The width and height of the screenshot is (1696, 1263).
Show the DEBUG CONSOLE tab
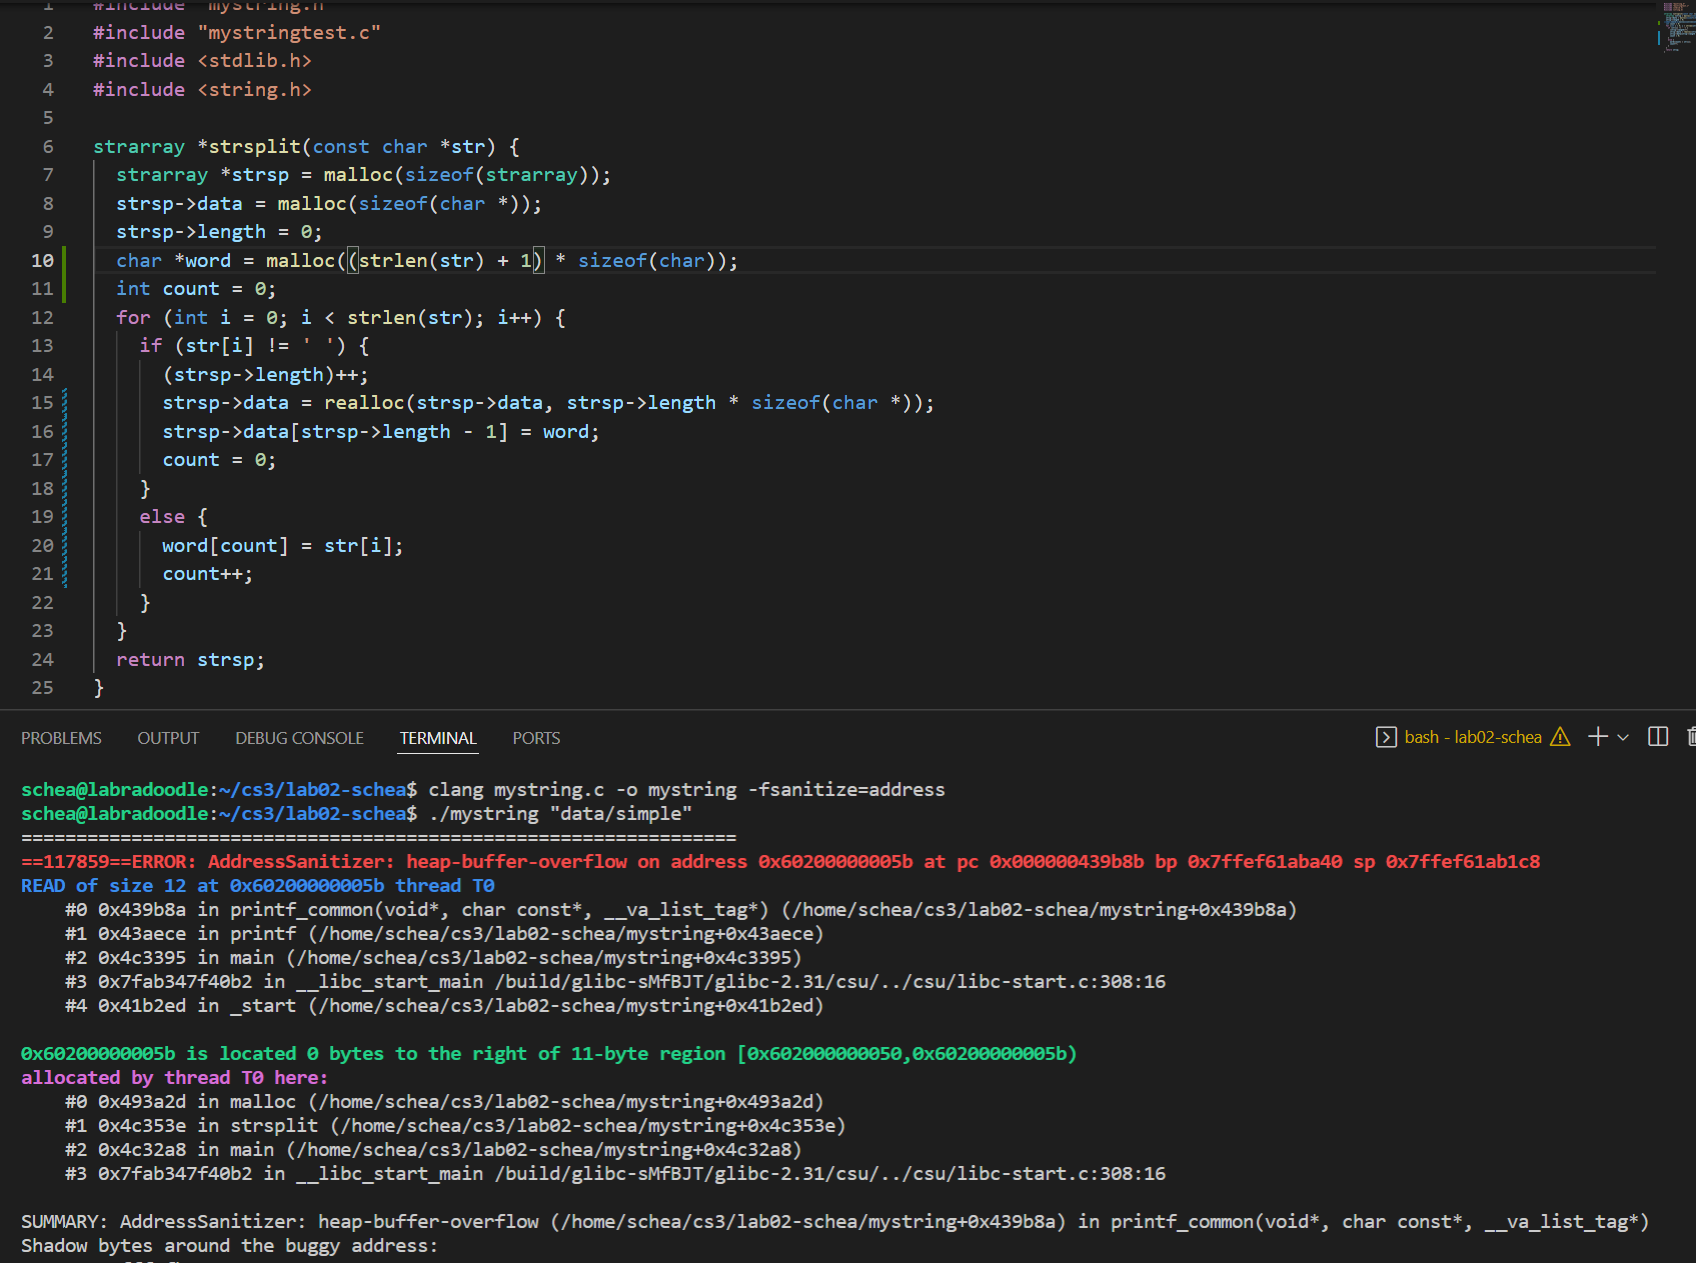click(x=299, y=738)
